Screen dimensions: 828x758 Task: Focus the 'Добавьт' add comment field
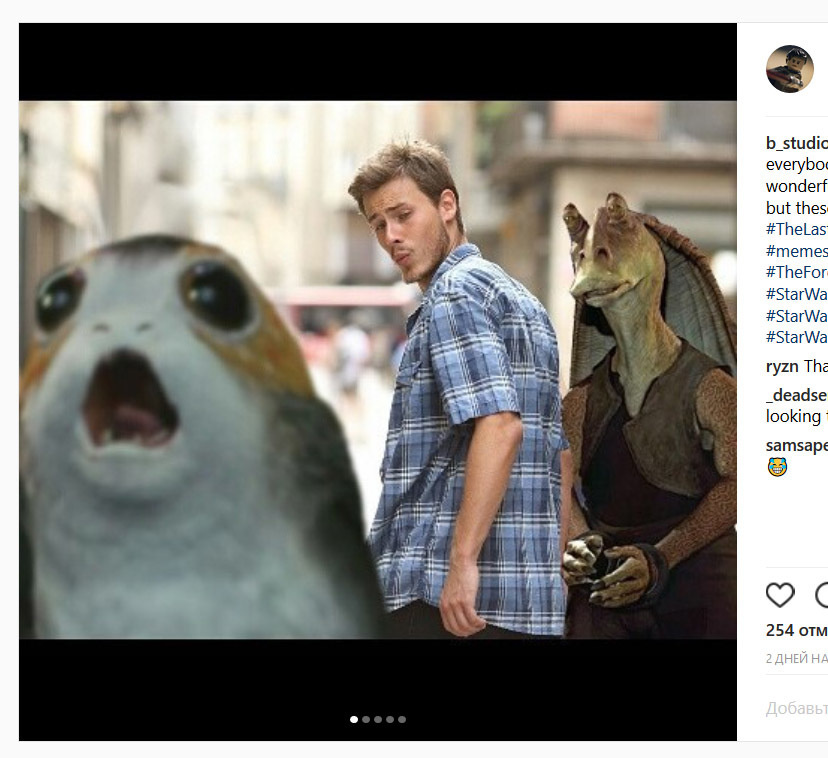click(x=797, y=708)
